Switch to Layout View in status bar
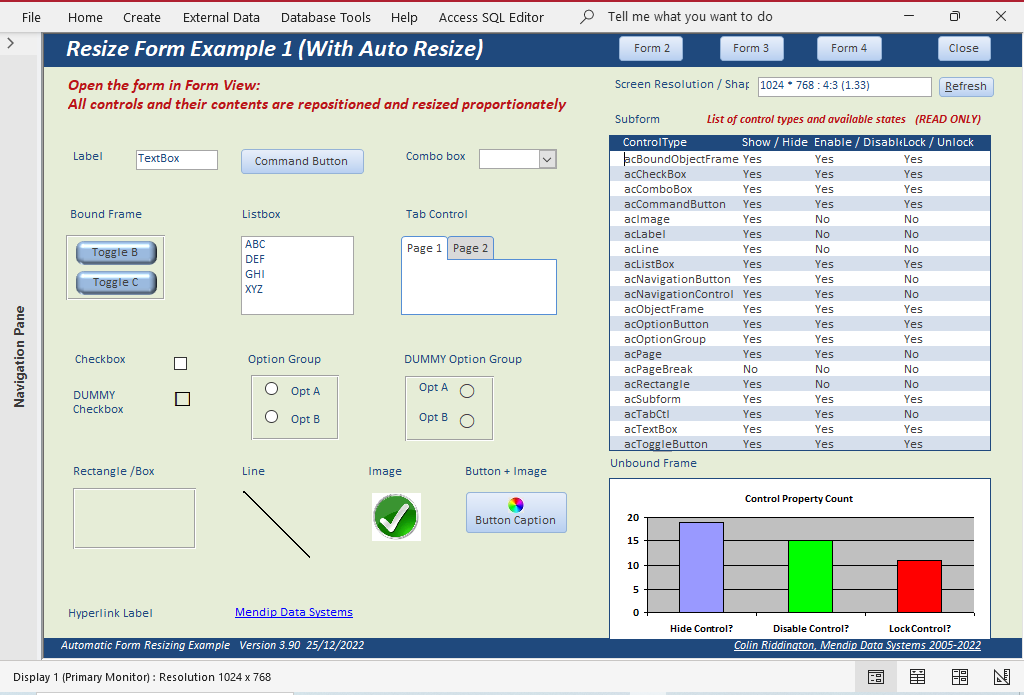The height and width of the screenshot is (695, 1024). 959,677
